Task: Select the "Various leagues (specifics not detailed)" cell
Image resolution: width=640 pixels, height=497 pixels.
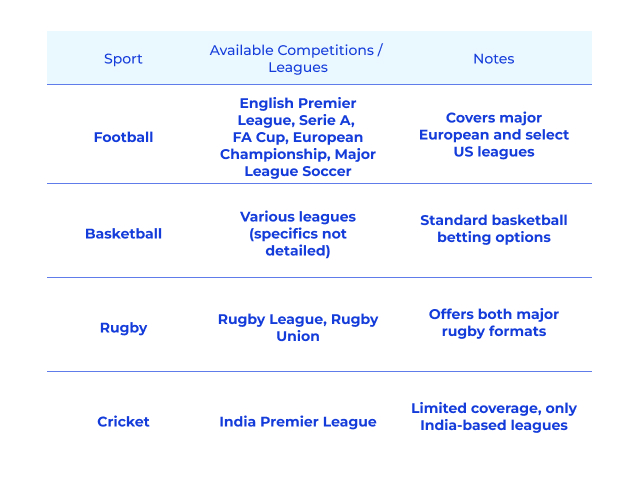Action: [x=297, y=234]
